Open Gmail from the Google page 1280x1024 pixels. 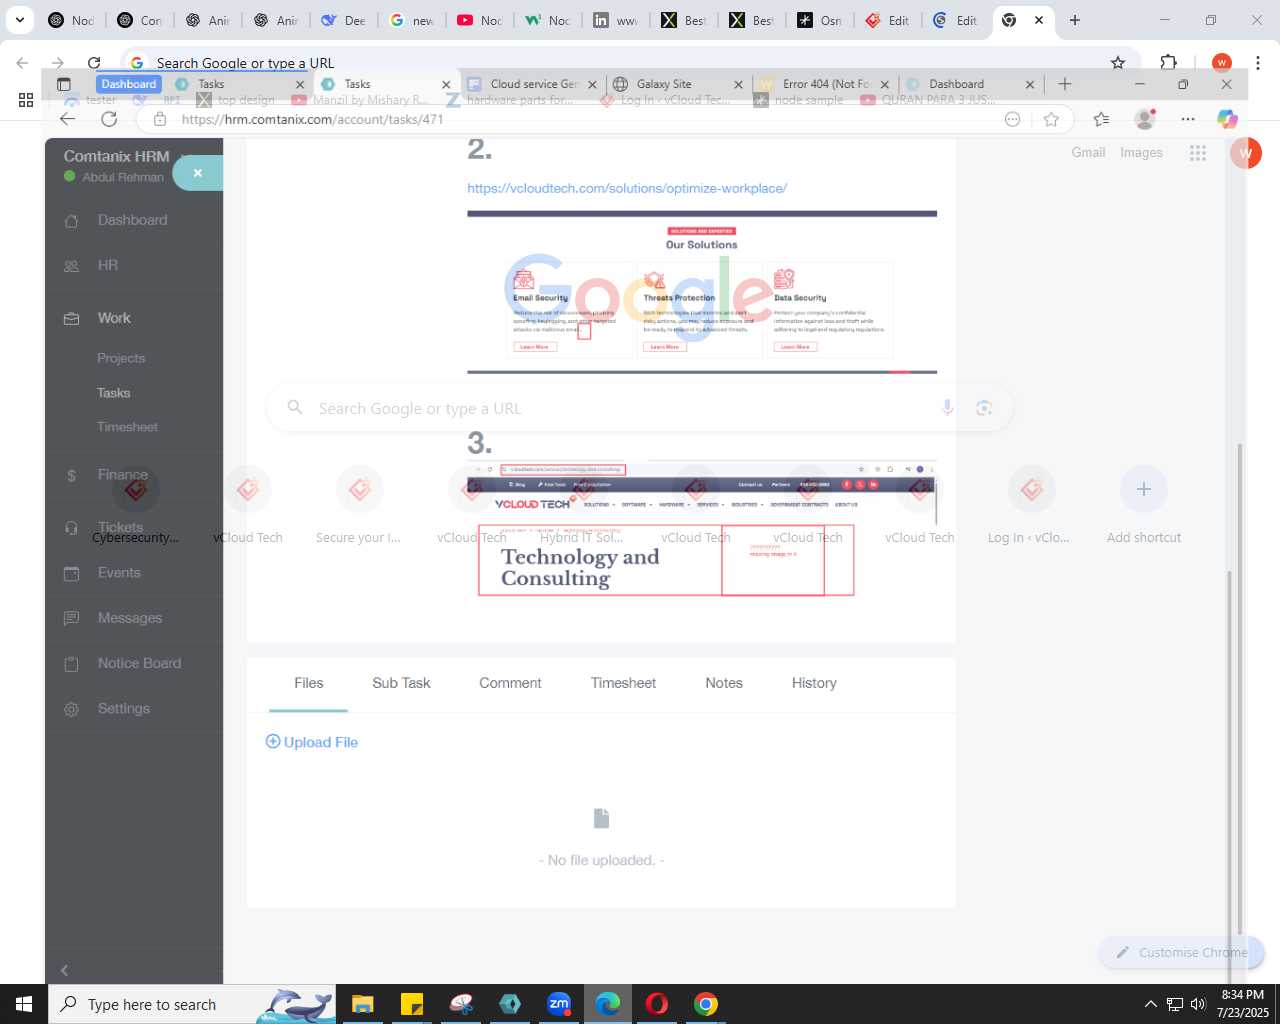[1088, 153]
